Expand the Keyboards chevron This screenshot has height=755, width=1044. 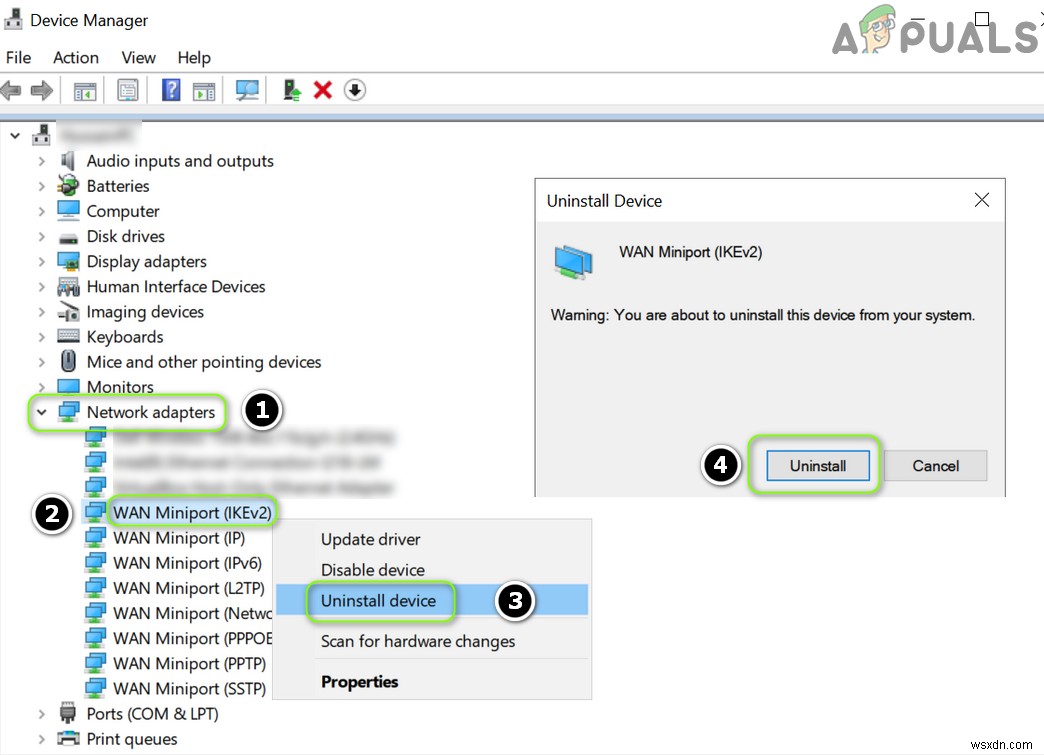tap(42, 337)
